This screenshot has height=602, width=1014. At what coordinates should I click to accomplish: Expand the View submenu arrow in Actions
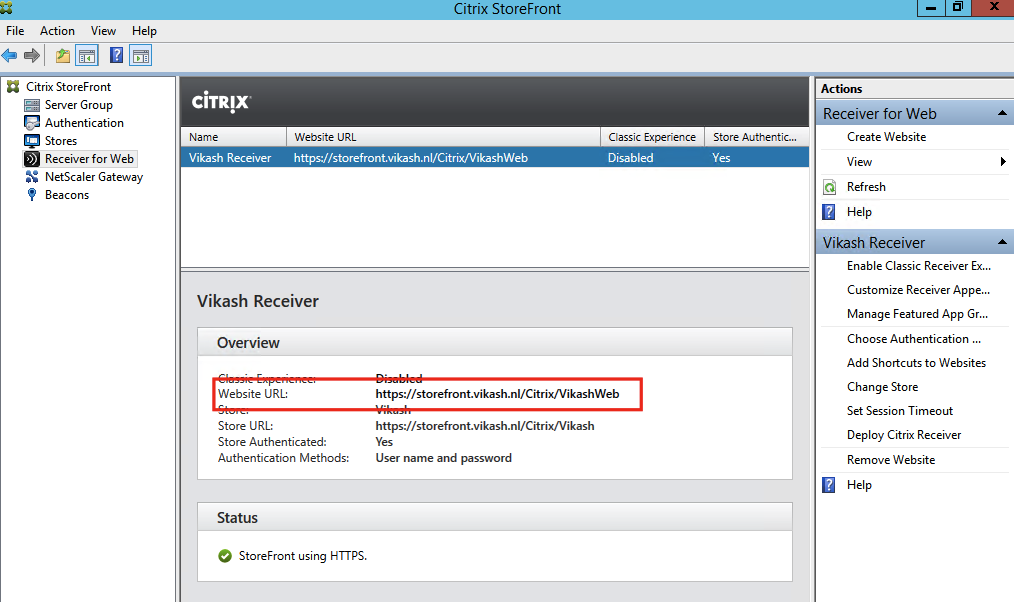(1002, 162)
